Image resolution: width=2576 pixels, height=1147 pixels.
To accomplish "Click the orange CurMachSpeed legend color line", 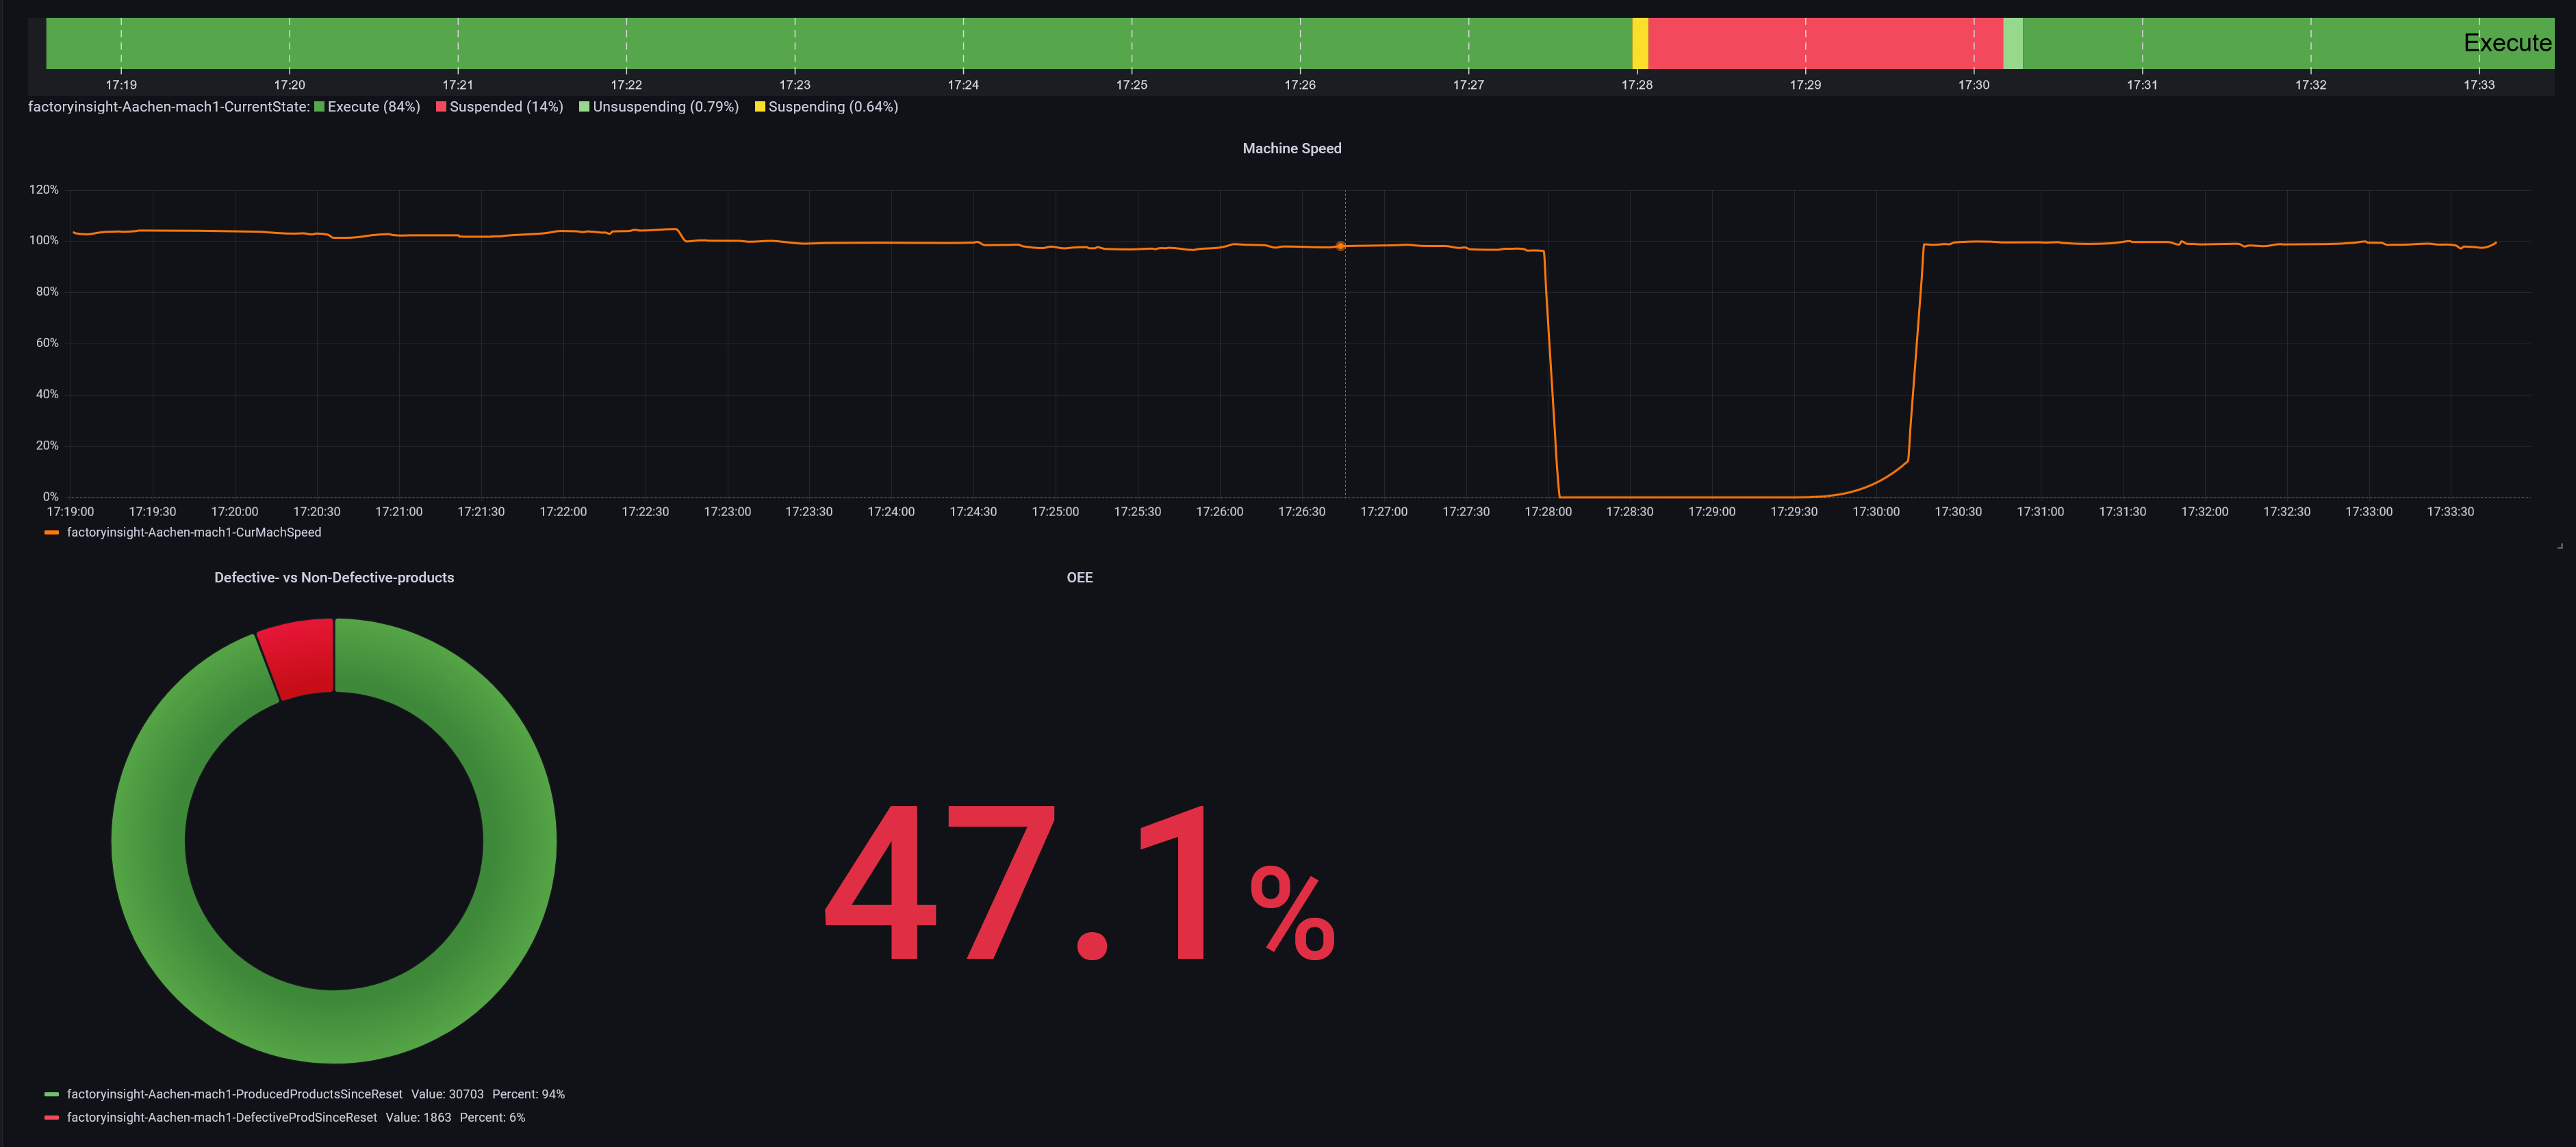I will (x=52, y=533).
